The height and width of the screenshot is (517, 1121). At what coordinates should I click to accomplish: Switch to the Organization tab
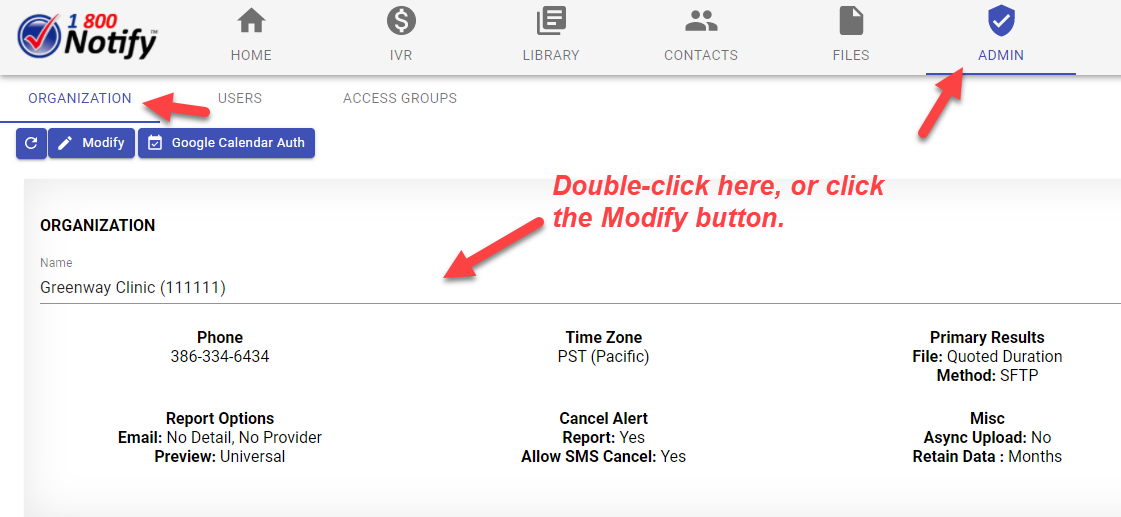point(80,98)
